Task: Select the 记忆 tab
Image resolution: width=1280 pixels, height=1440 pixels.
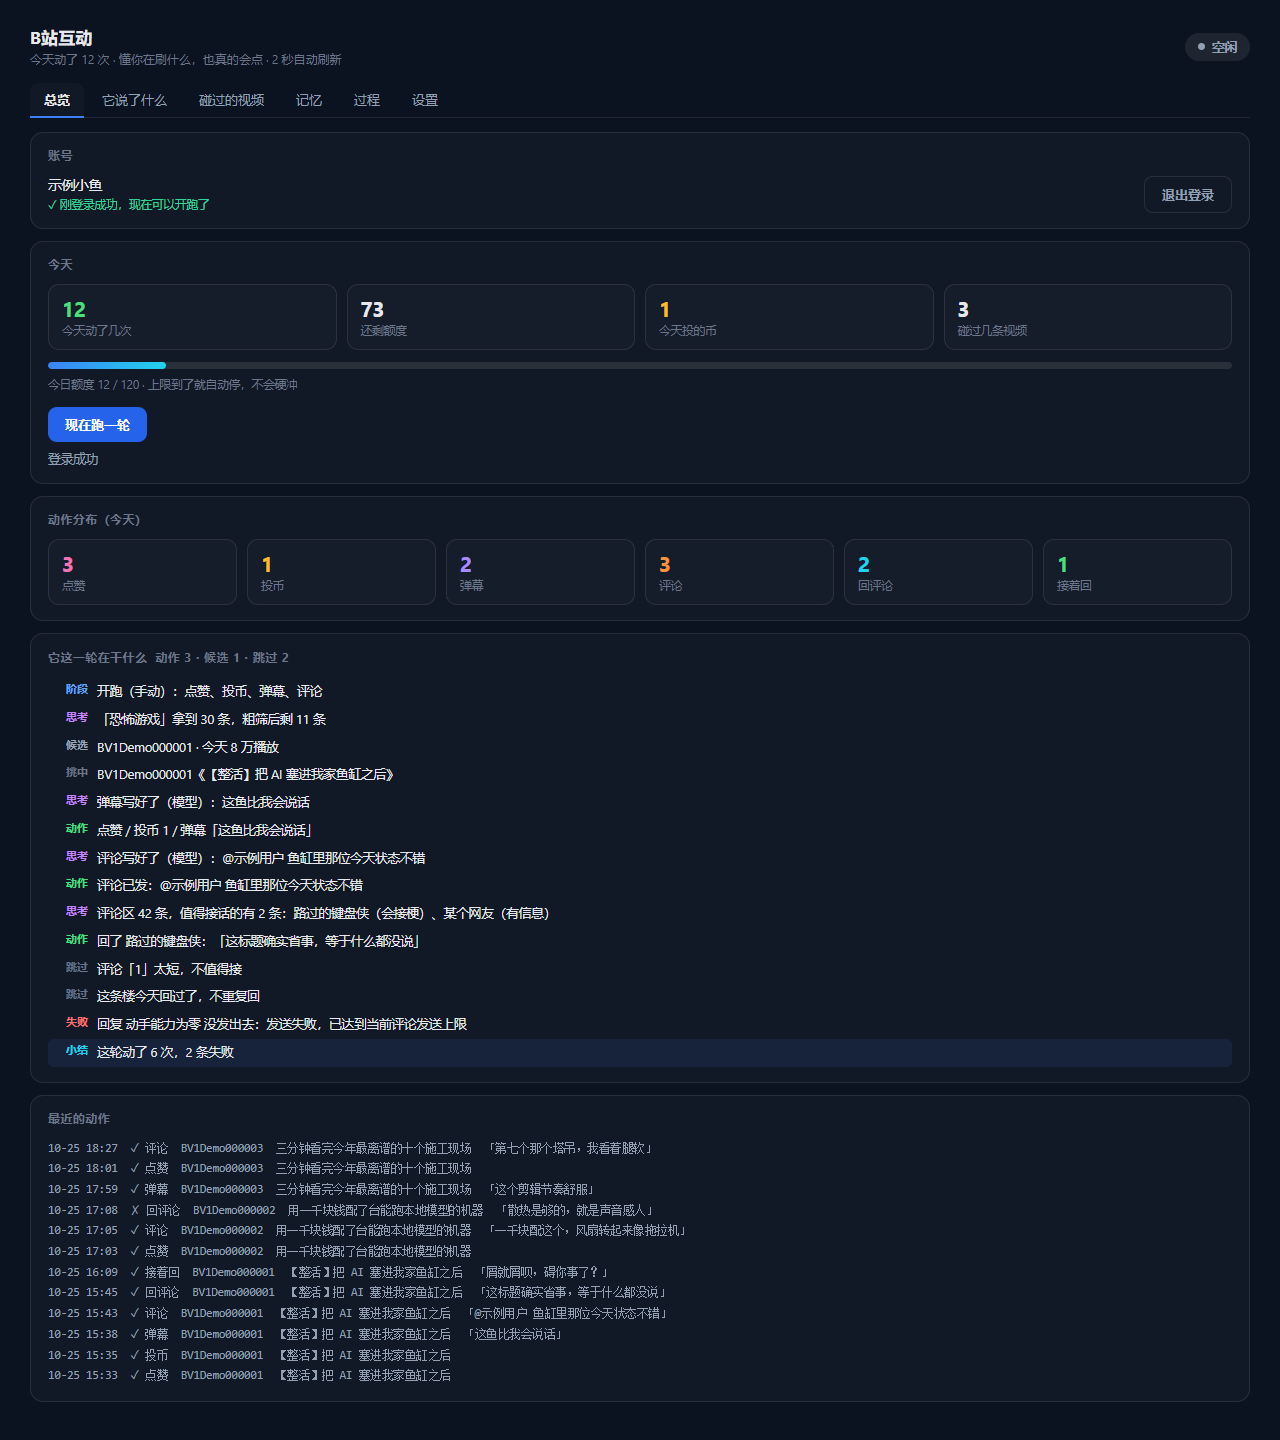Action: (x=309, y=100)
